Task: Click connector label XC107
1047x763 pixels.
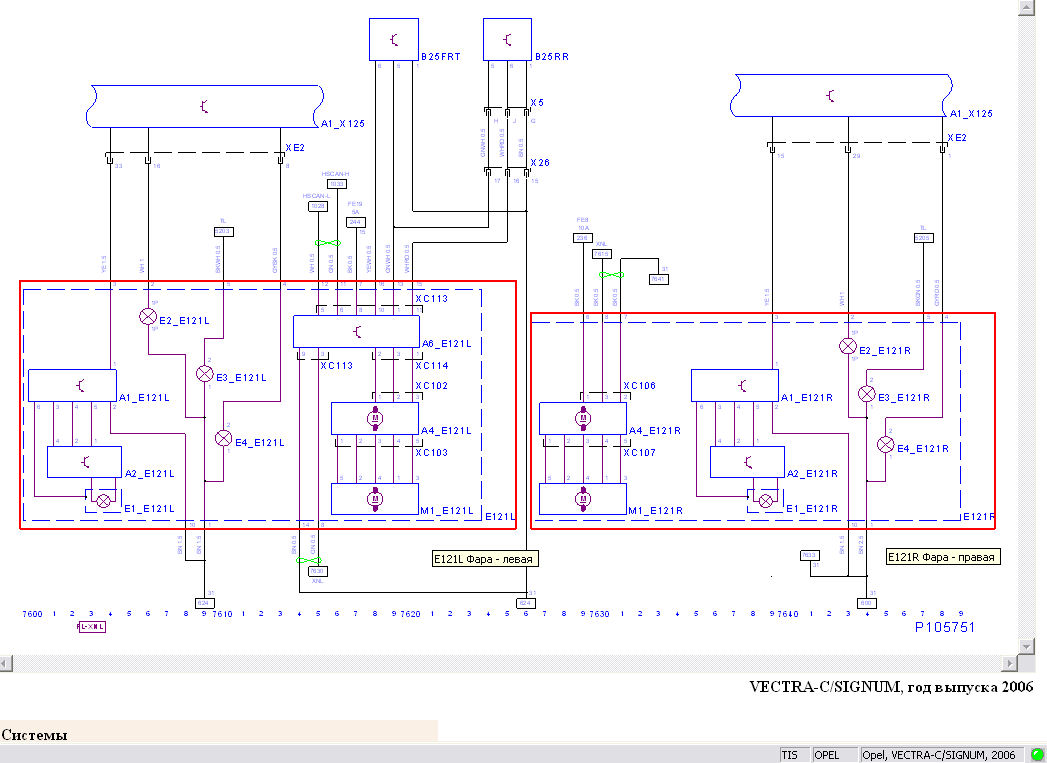Action: tap(640, 453)
